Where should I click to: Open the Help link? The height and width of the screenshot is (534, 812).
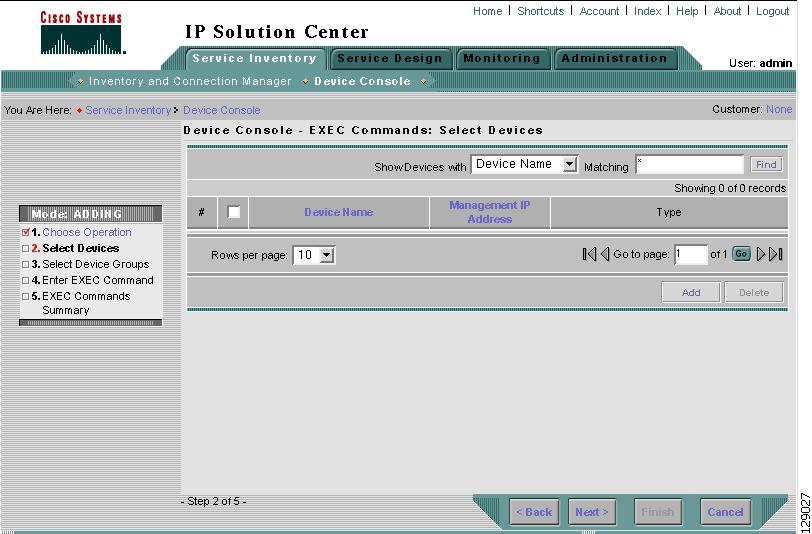point(687,11)
